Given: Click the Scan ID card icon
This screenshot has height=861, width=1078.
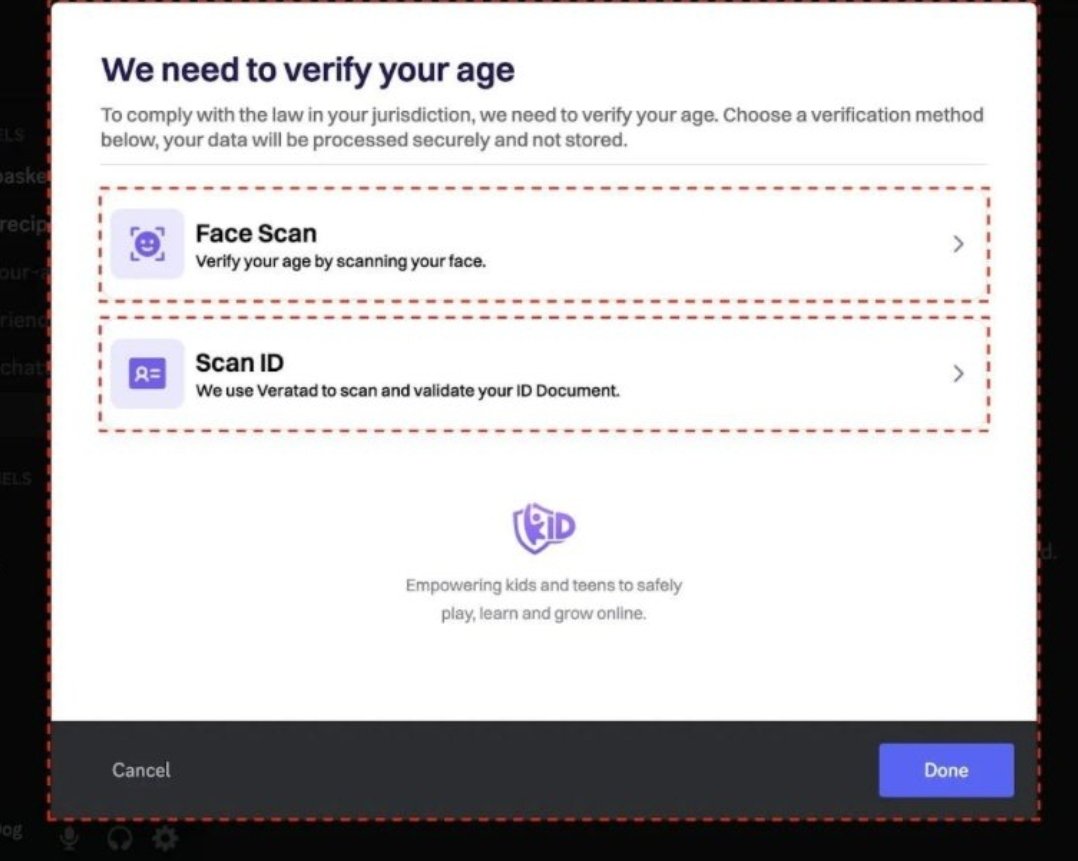Looking at the screenshot, I should (x=146, y=373).
